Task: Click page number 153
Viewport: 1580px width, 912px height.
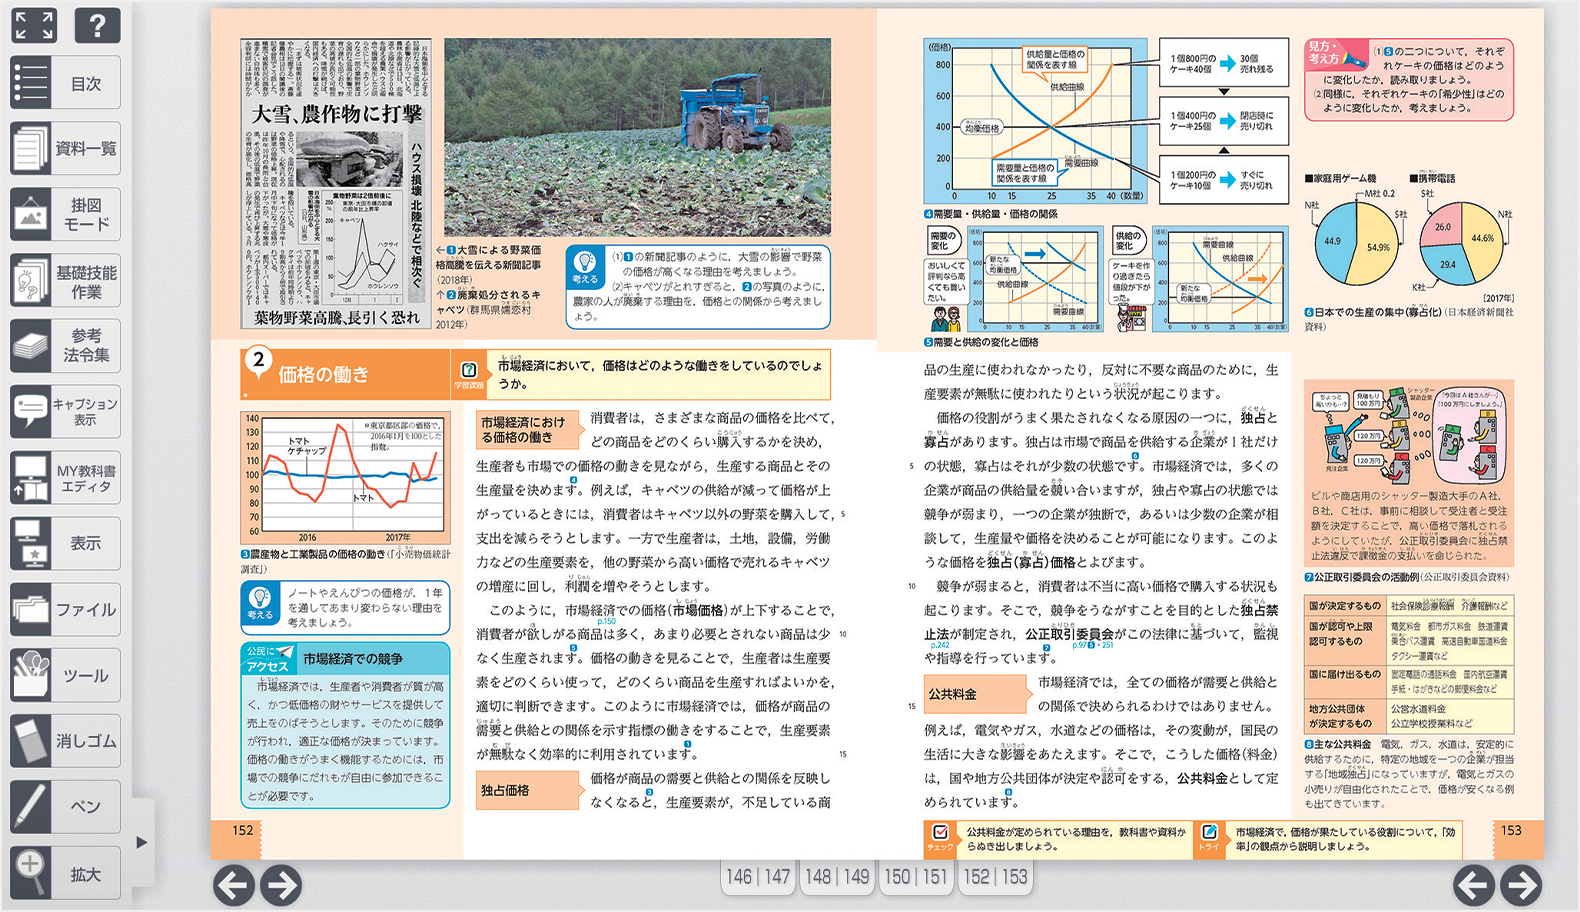Action: pos(1511,830)
